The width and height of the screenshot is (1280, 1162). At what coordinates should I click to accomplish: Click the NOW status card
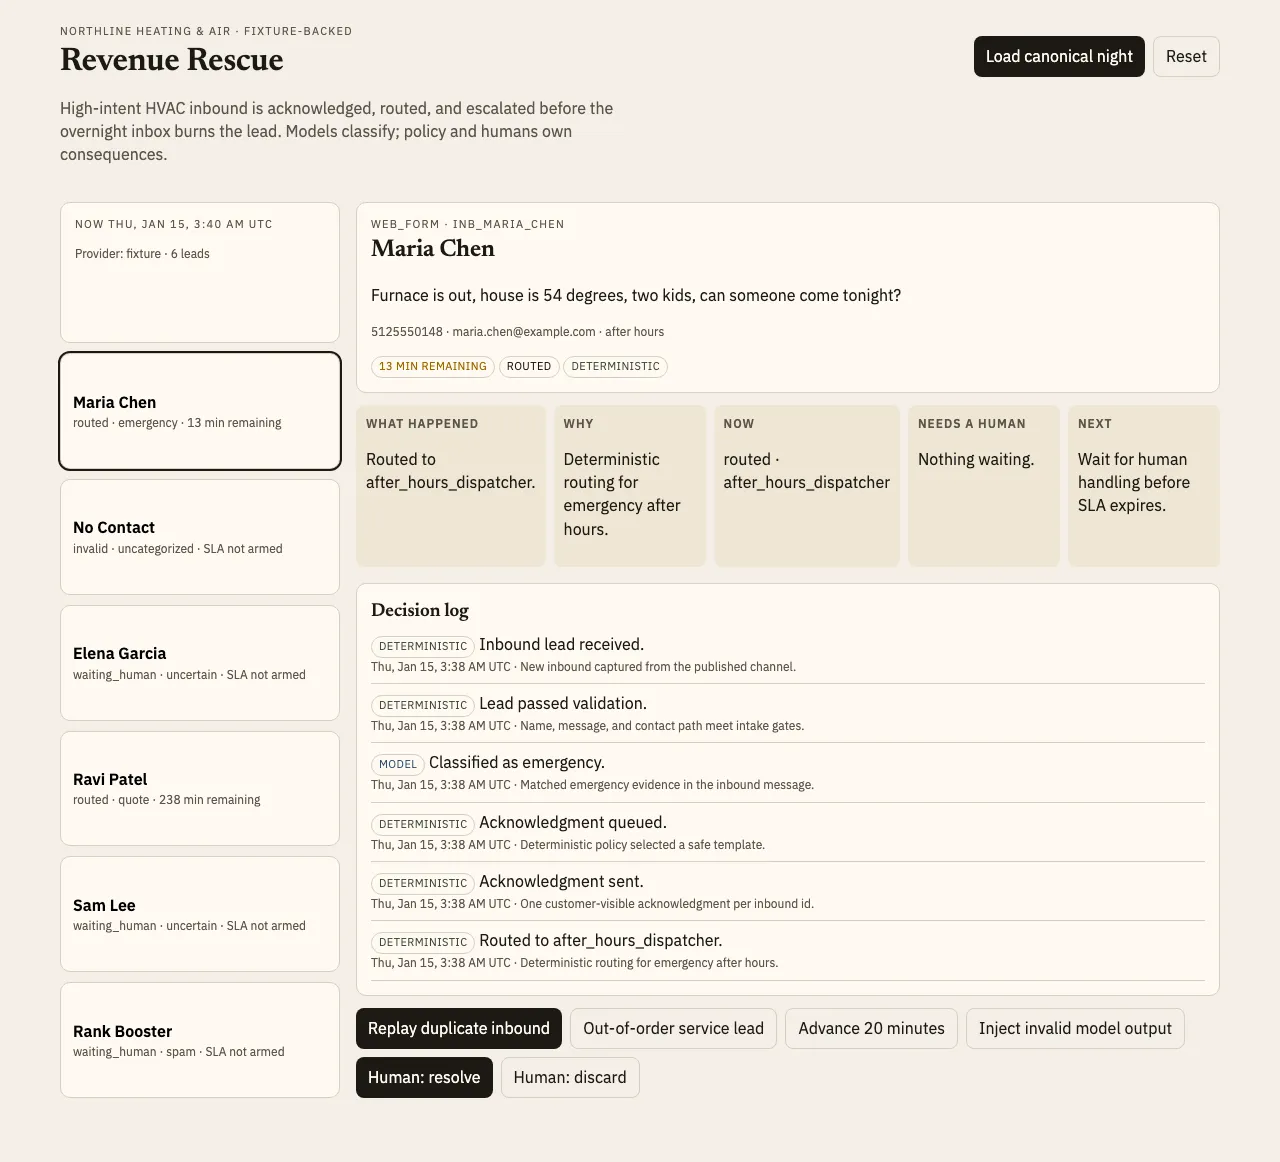(x=807, y=486)
